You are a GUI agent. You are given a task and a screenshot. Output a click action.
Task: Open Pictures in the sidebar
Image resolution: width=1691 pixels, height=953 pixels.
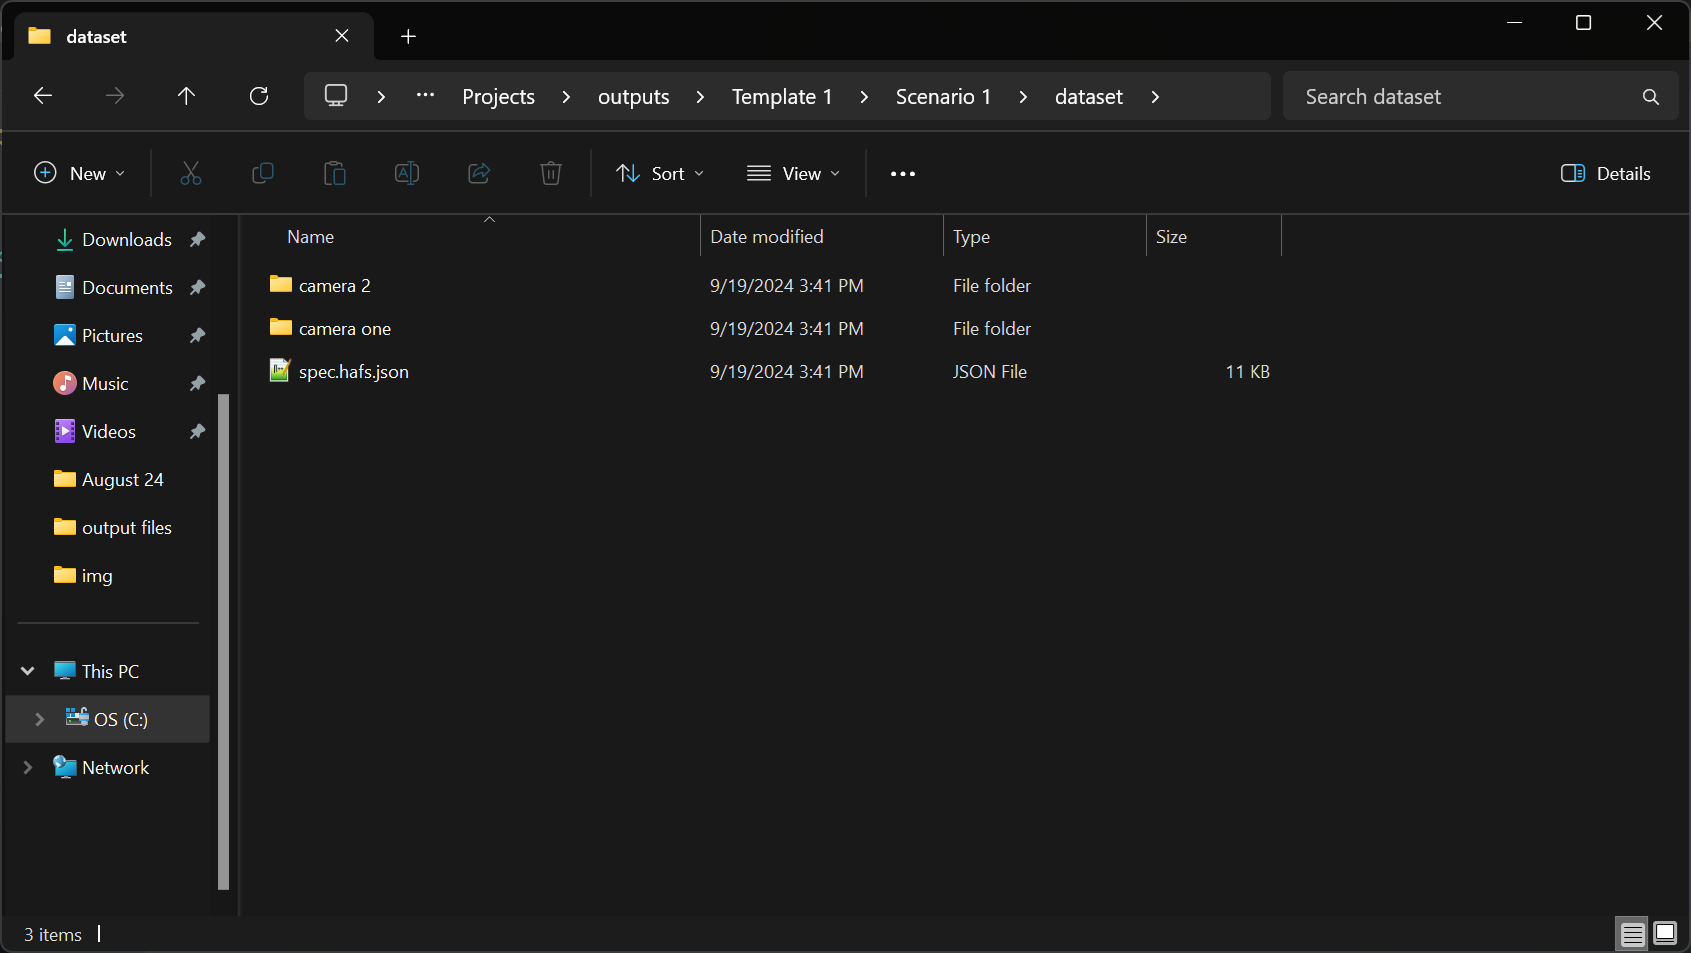pos(112,335)
